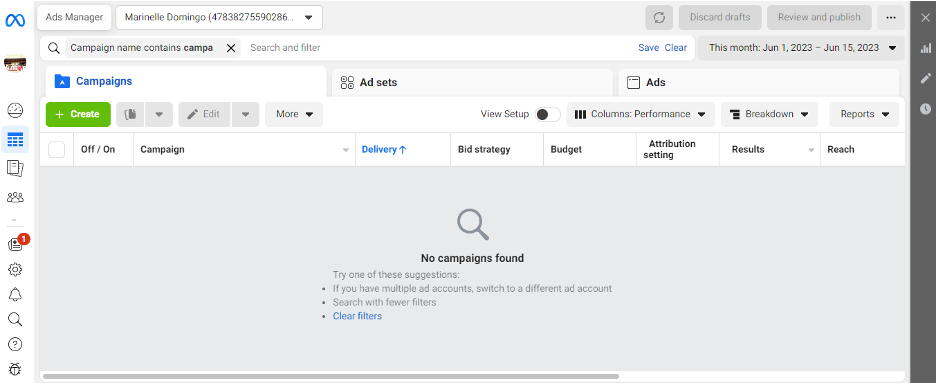936x384 pixels.
Task: Open the Breakdown dropdown
Action: [769, 114]
